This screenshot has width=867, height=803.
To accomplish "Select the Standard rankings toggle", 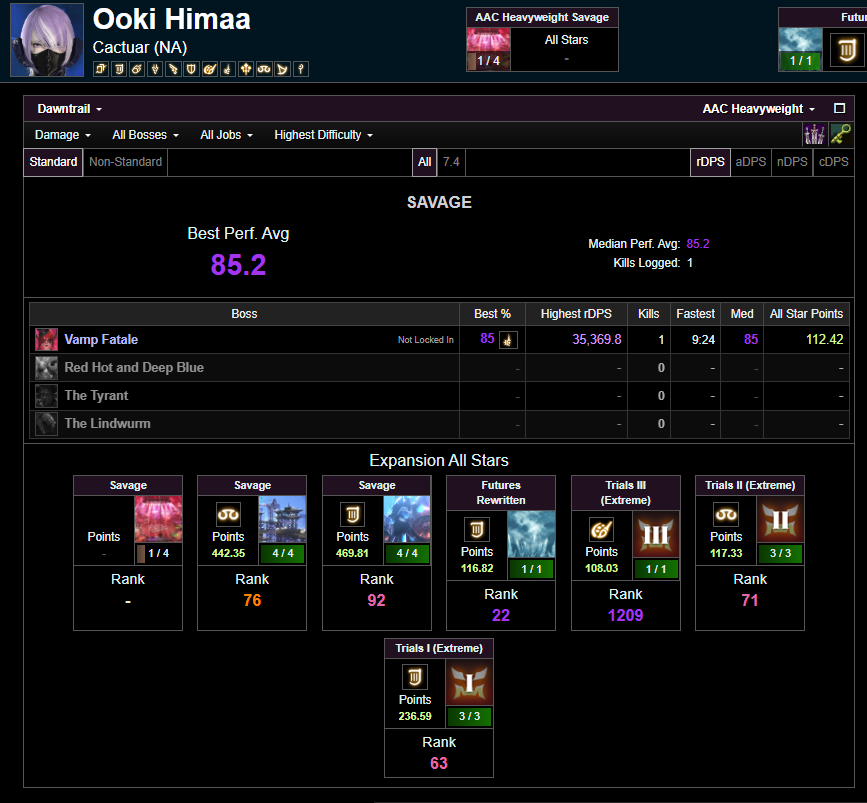I will [53, 162].
